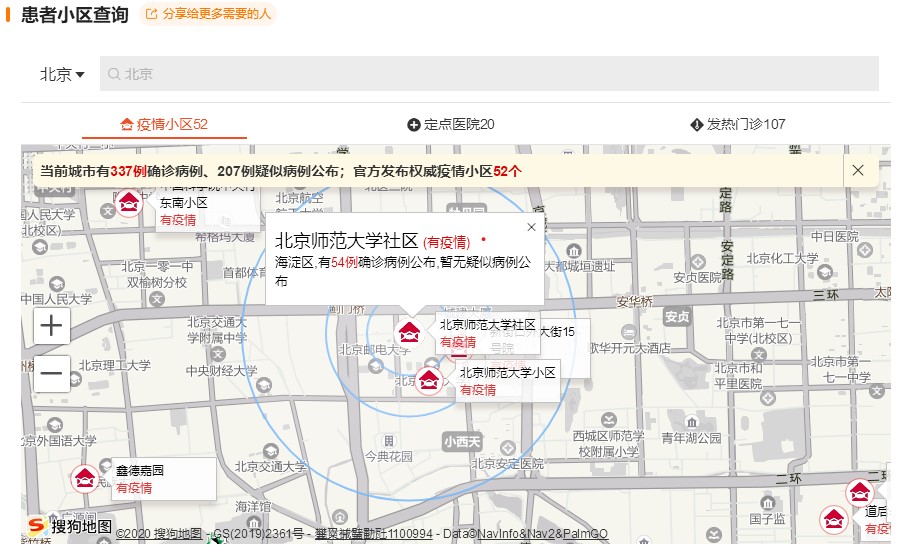Click the 安华桥 bridge label

coord(634,302)
